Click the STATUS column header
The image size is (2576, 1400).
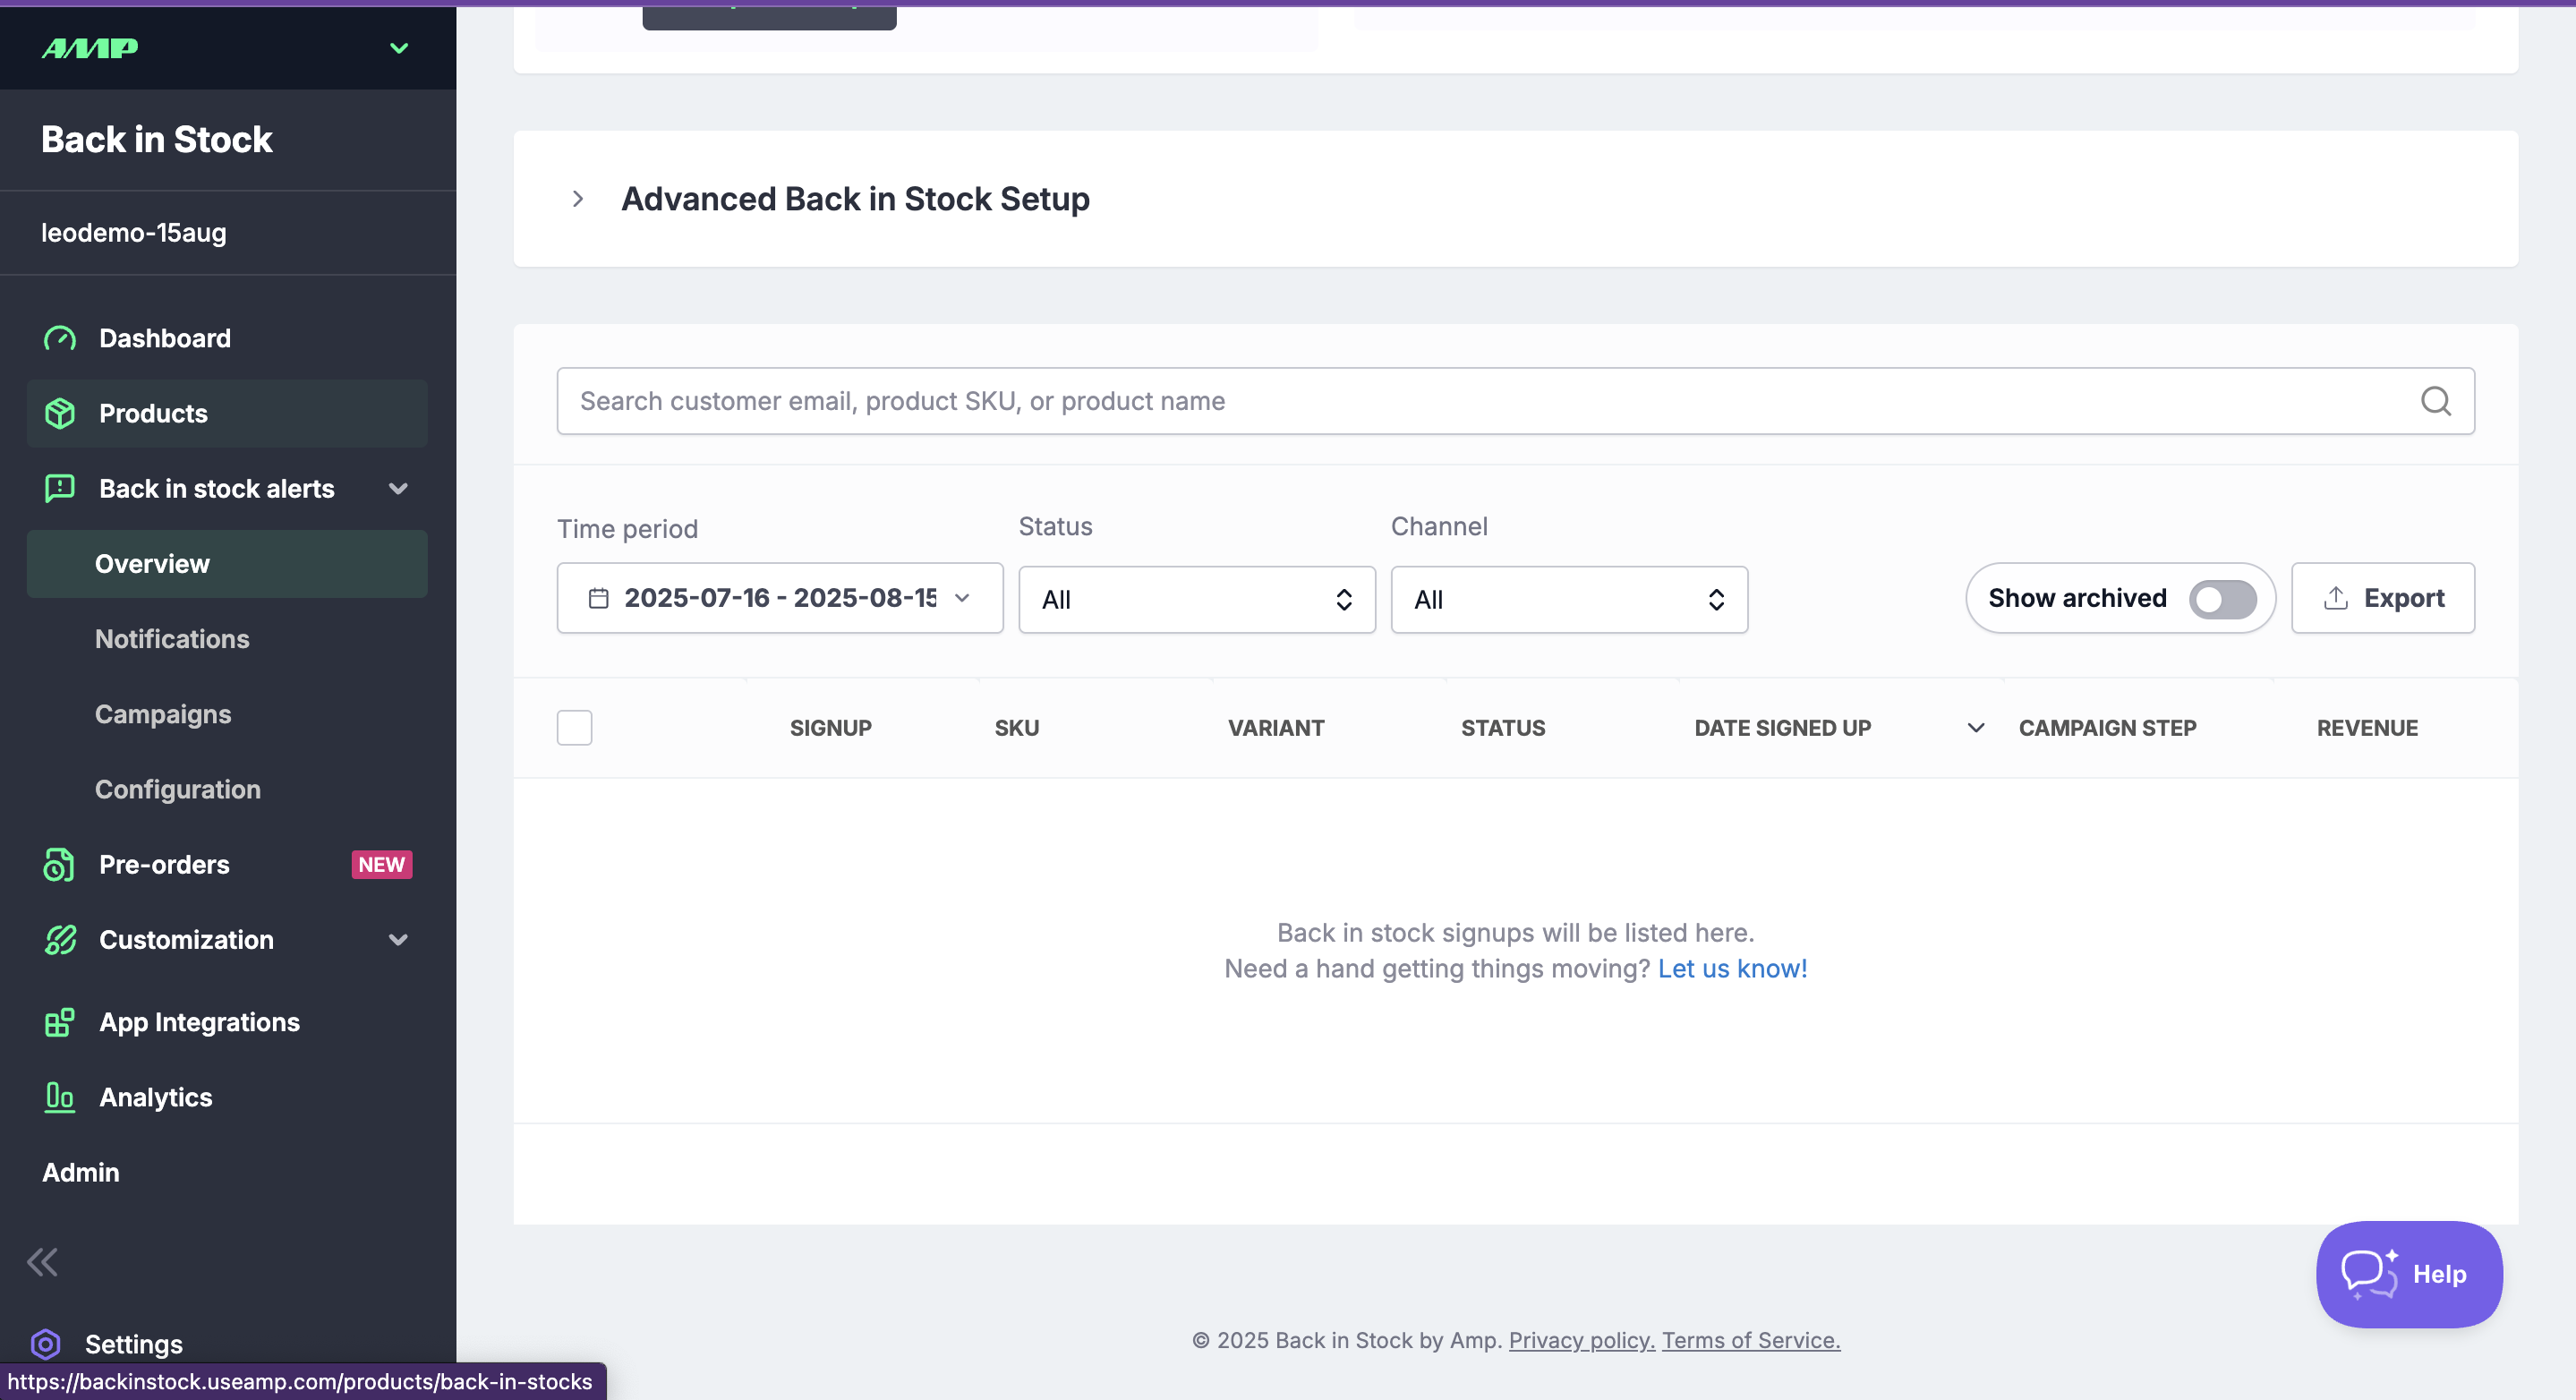[x=1503, y=728]
